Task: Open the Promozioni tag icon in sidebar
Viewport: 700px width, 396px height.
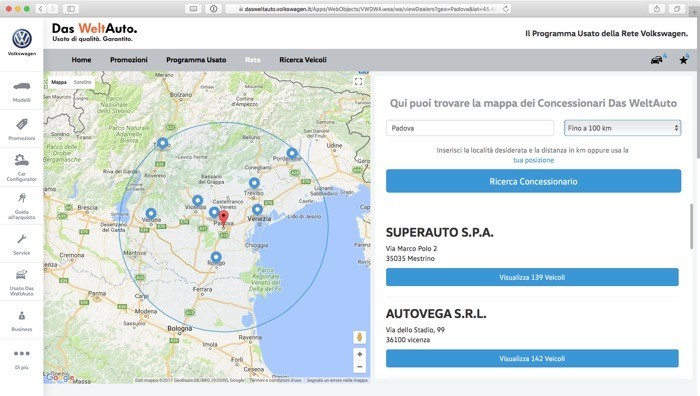Action: click(21, 125)
